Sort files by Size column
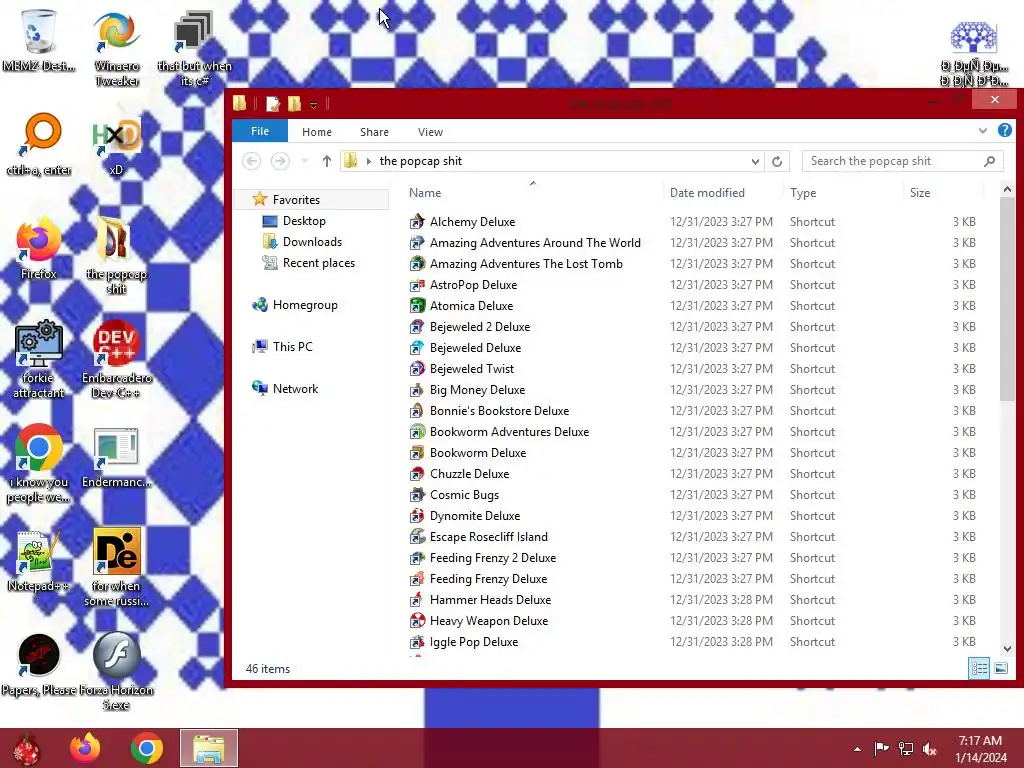 click(943, 193)
